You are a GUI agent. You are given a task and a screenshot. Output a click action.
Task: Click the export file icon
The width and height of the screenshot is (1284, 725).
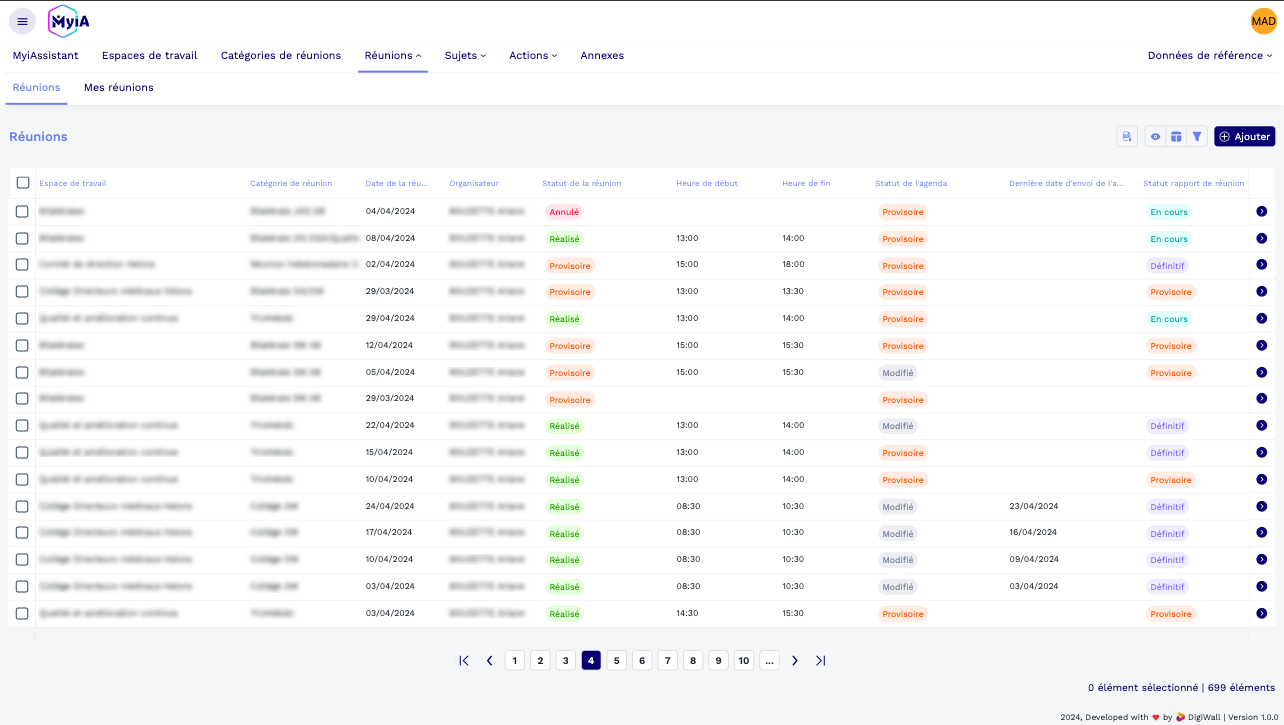pos(1127,137)
